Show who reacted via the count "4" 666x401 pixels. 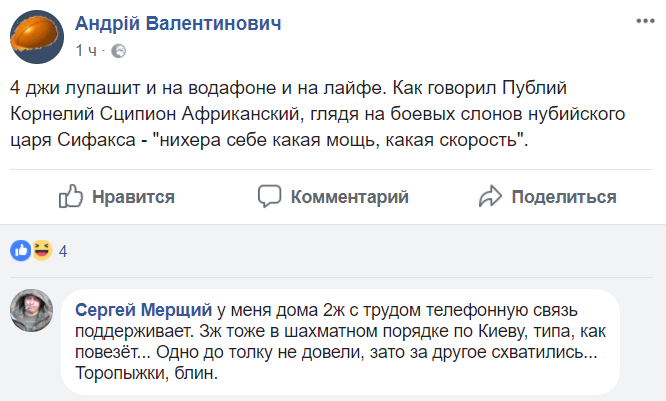[x=63, y=251]
